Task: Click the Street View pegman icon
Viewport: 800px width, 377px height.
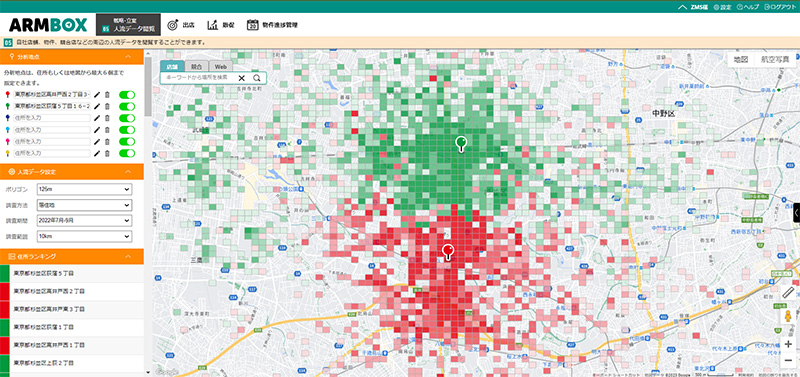Action: 788,317
